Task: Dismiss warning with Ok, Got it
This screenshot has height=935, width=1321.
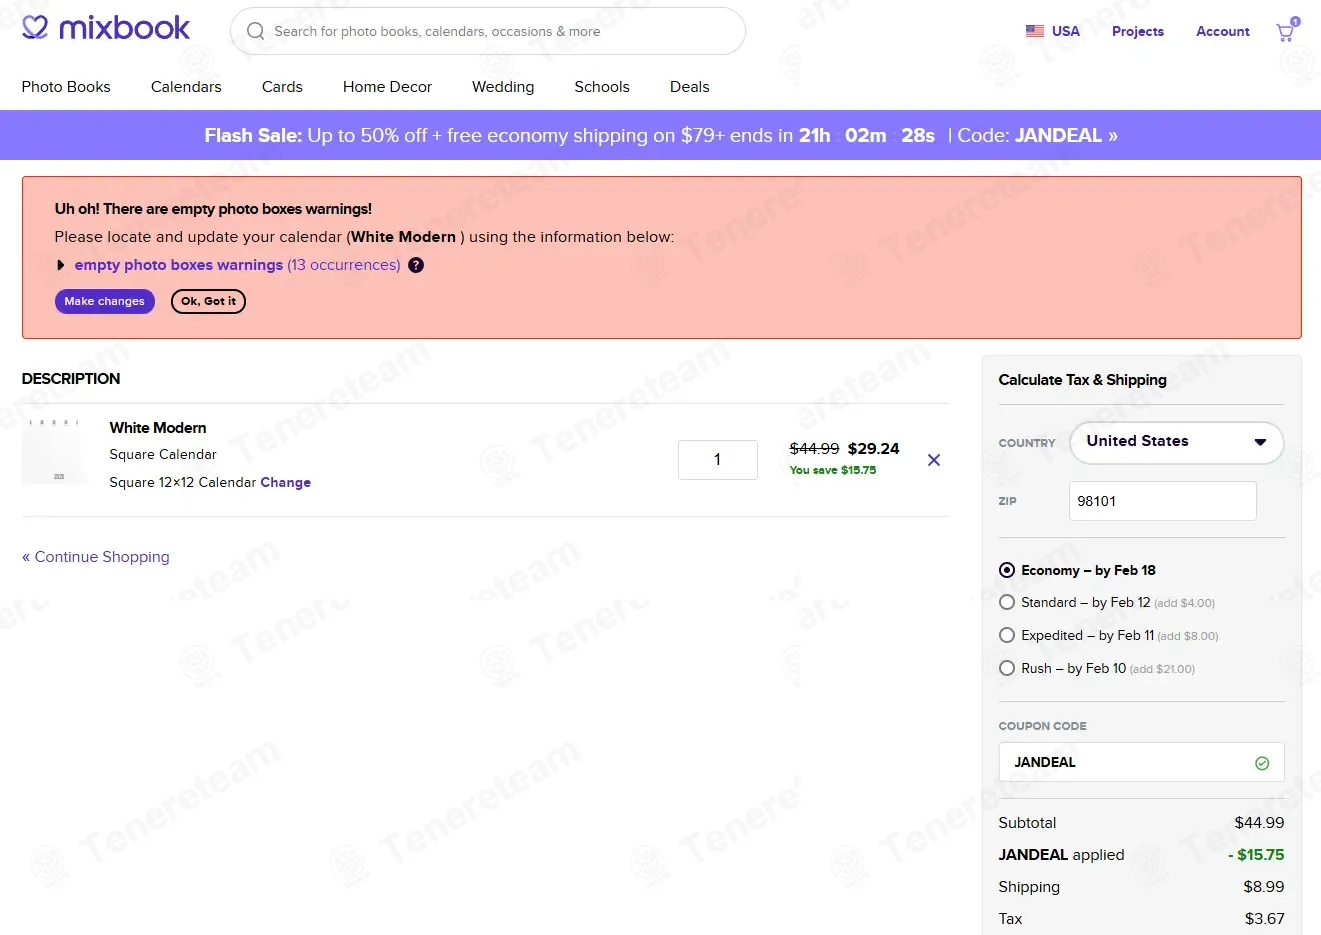Action: tap(208, 301)
